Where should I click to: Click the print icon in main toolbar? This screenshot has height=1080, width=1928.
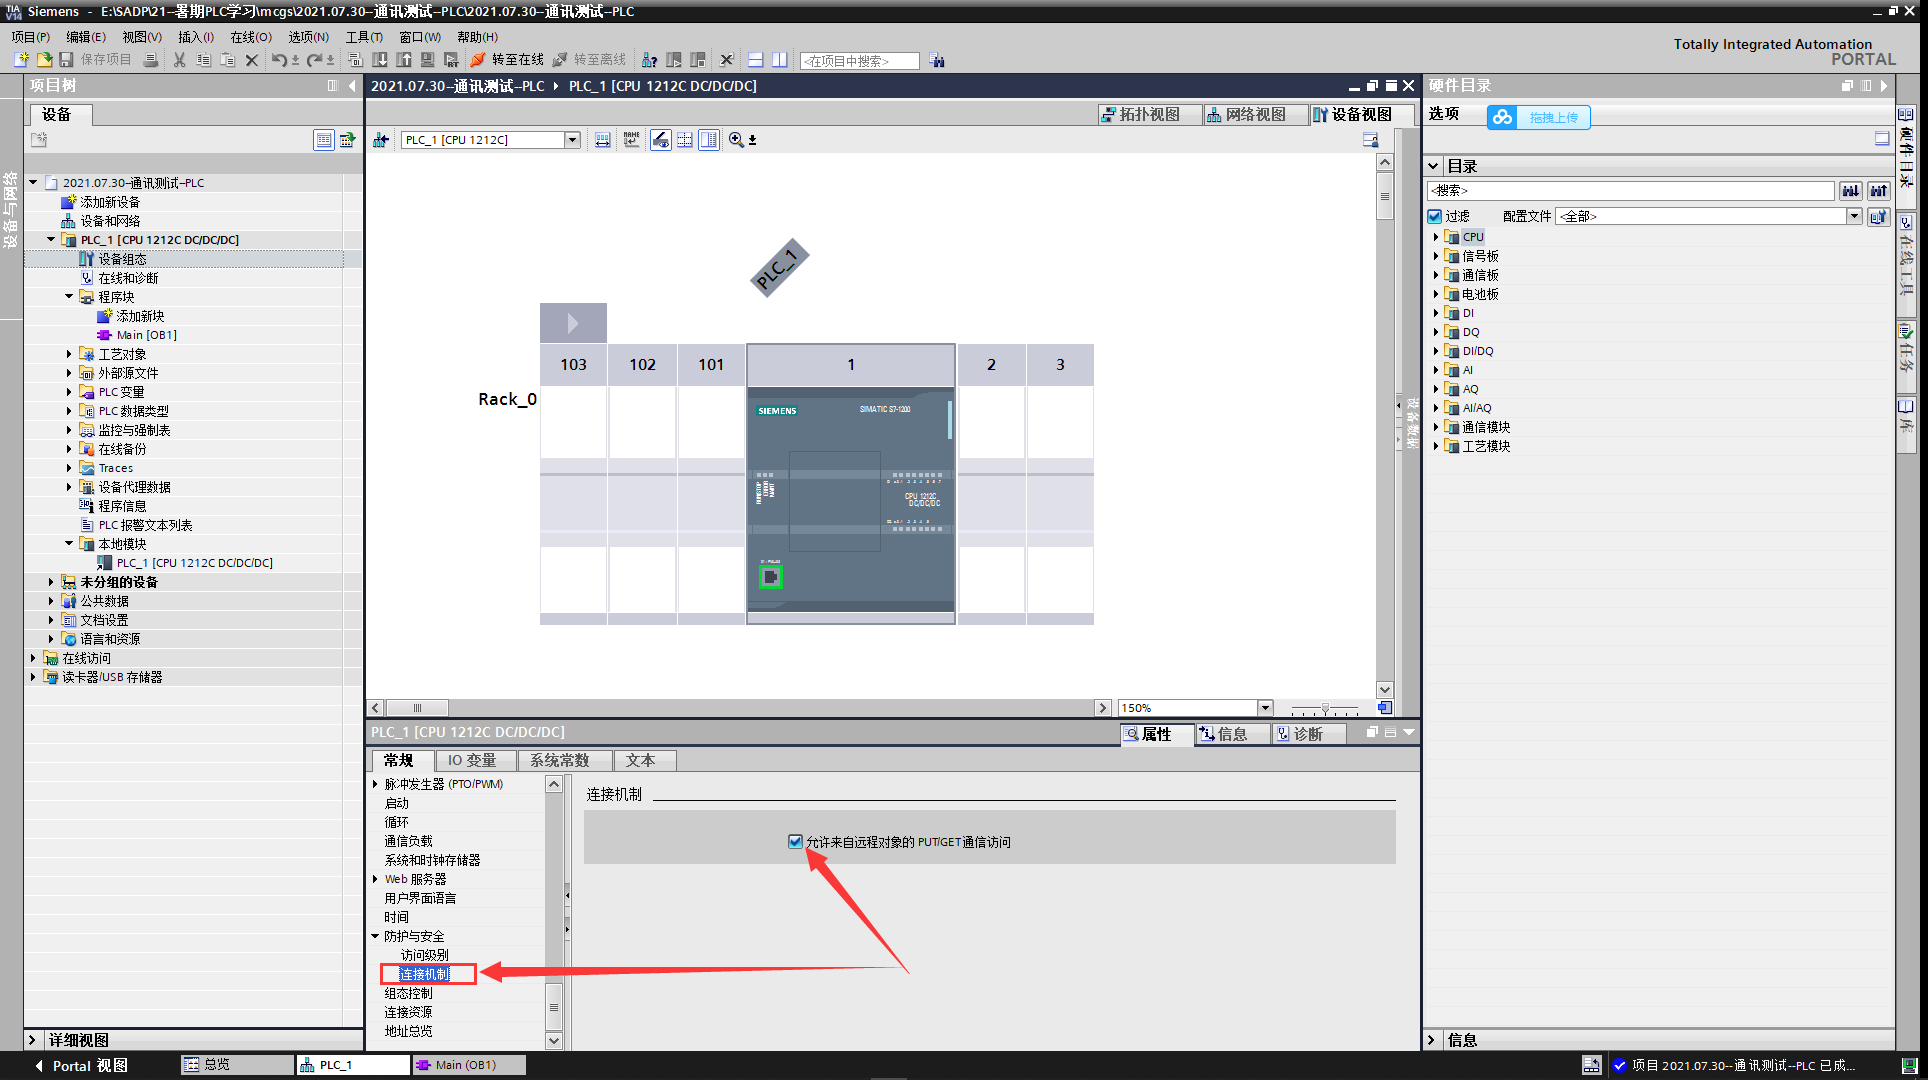coord(151,60)
